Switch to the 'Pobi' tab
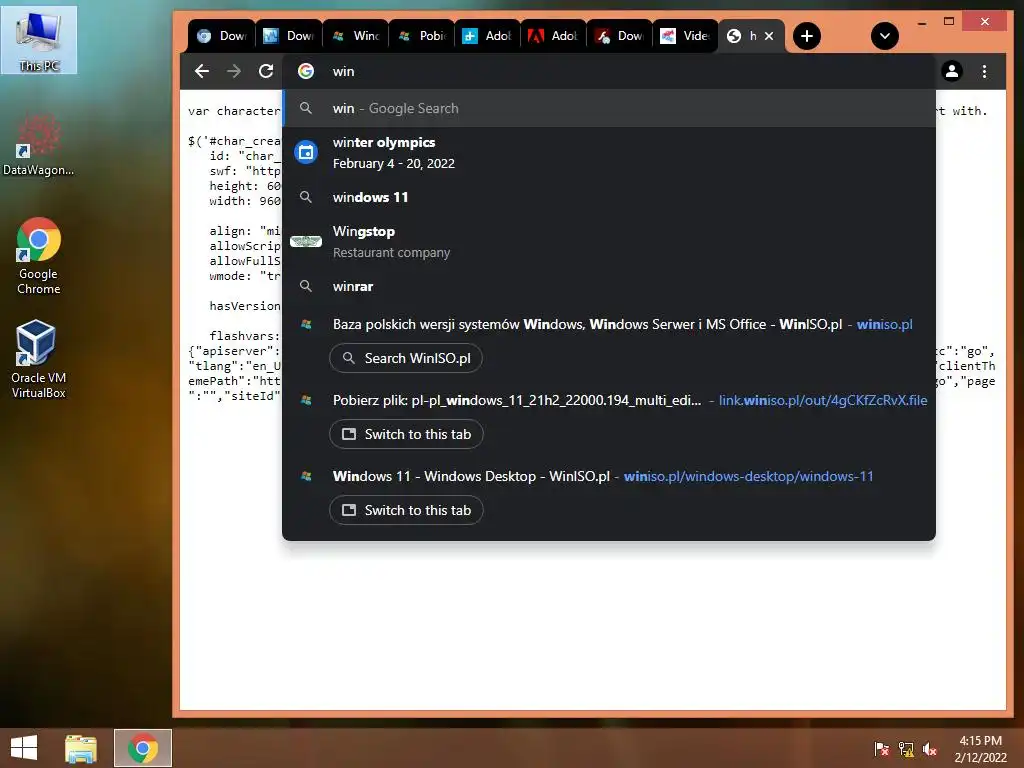The width and height of the screenshot is (1024, 768). pos(422,36)
